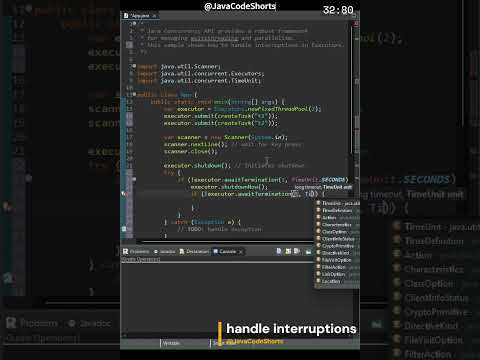Screen dimensions: 480x360
Task: Select the App.java editor tab
Action: coord(140,16)
